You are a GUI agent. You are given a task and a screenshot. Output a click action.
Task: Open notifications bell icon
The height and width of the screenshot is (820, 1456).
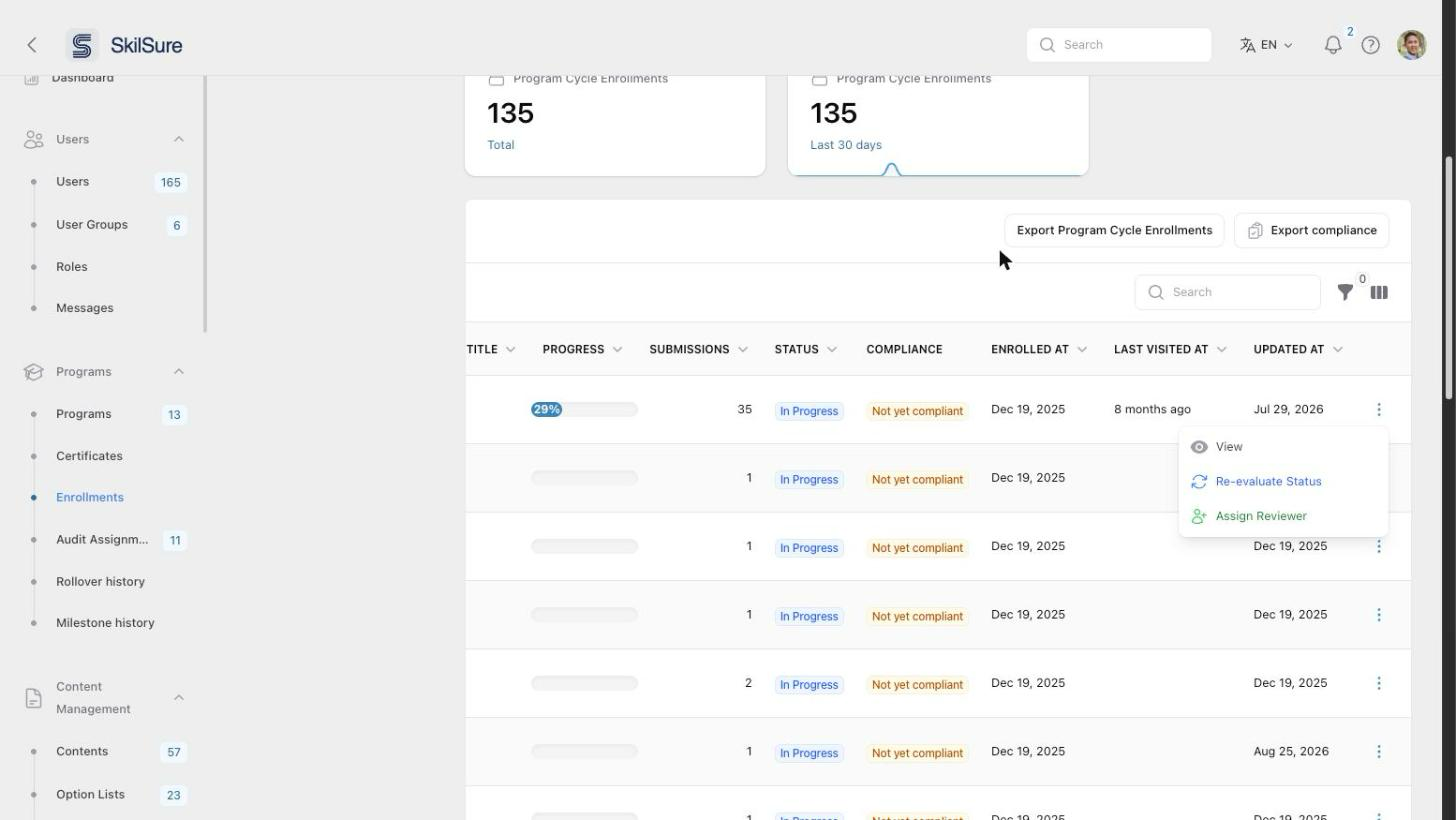click(1333, 45)
